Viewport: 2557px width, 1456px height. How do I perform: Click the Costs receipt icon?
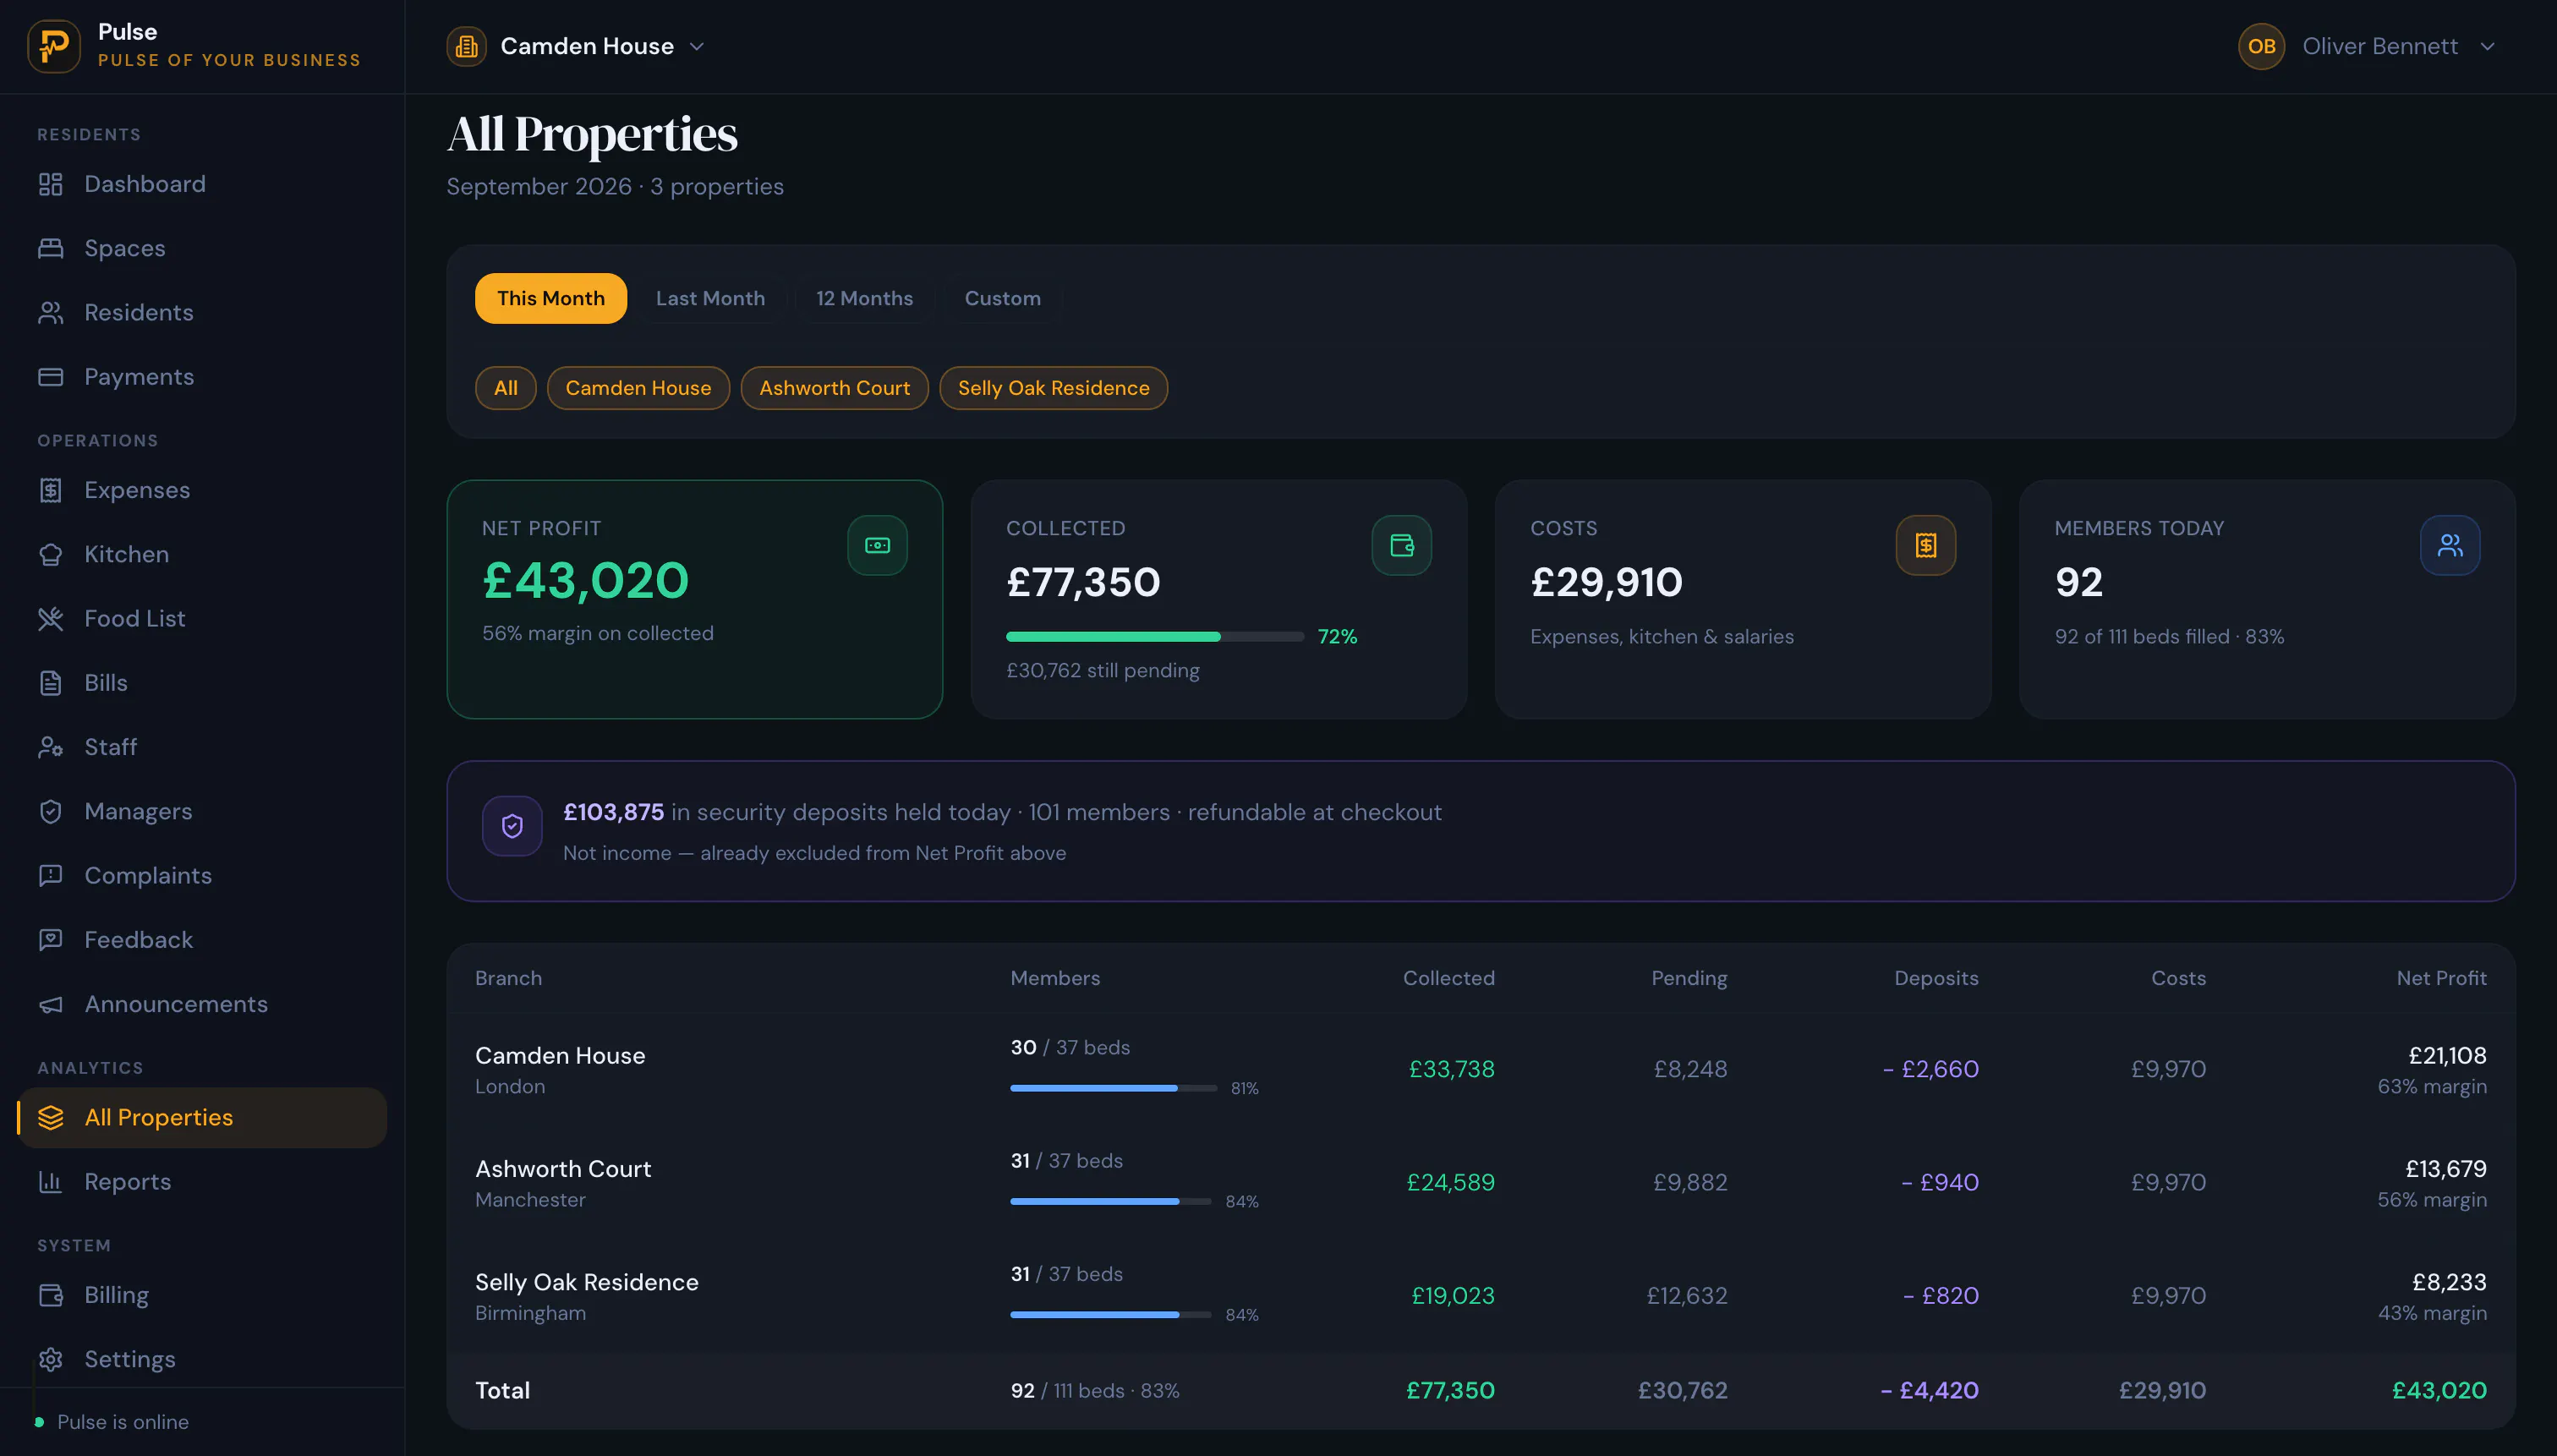(1925, 545)
